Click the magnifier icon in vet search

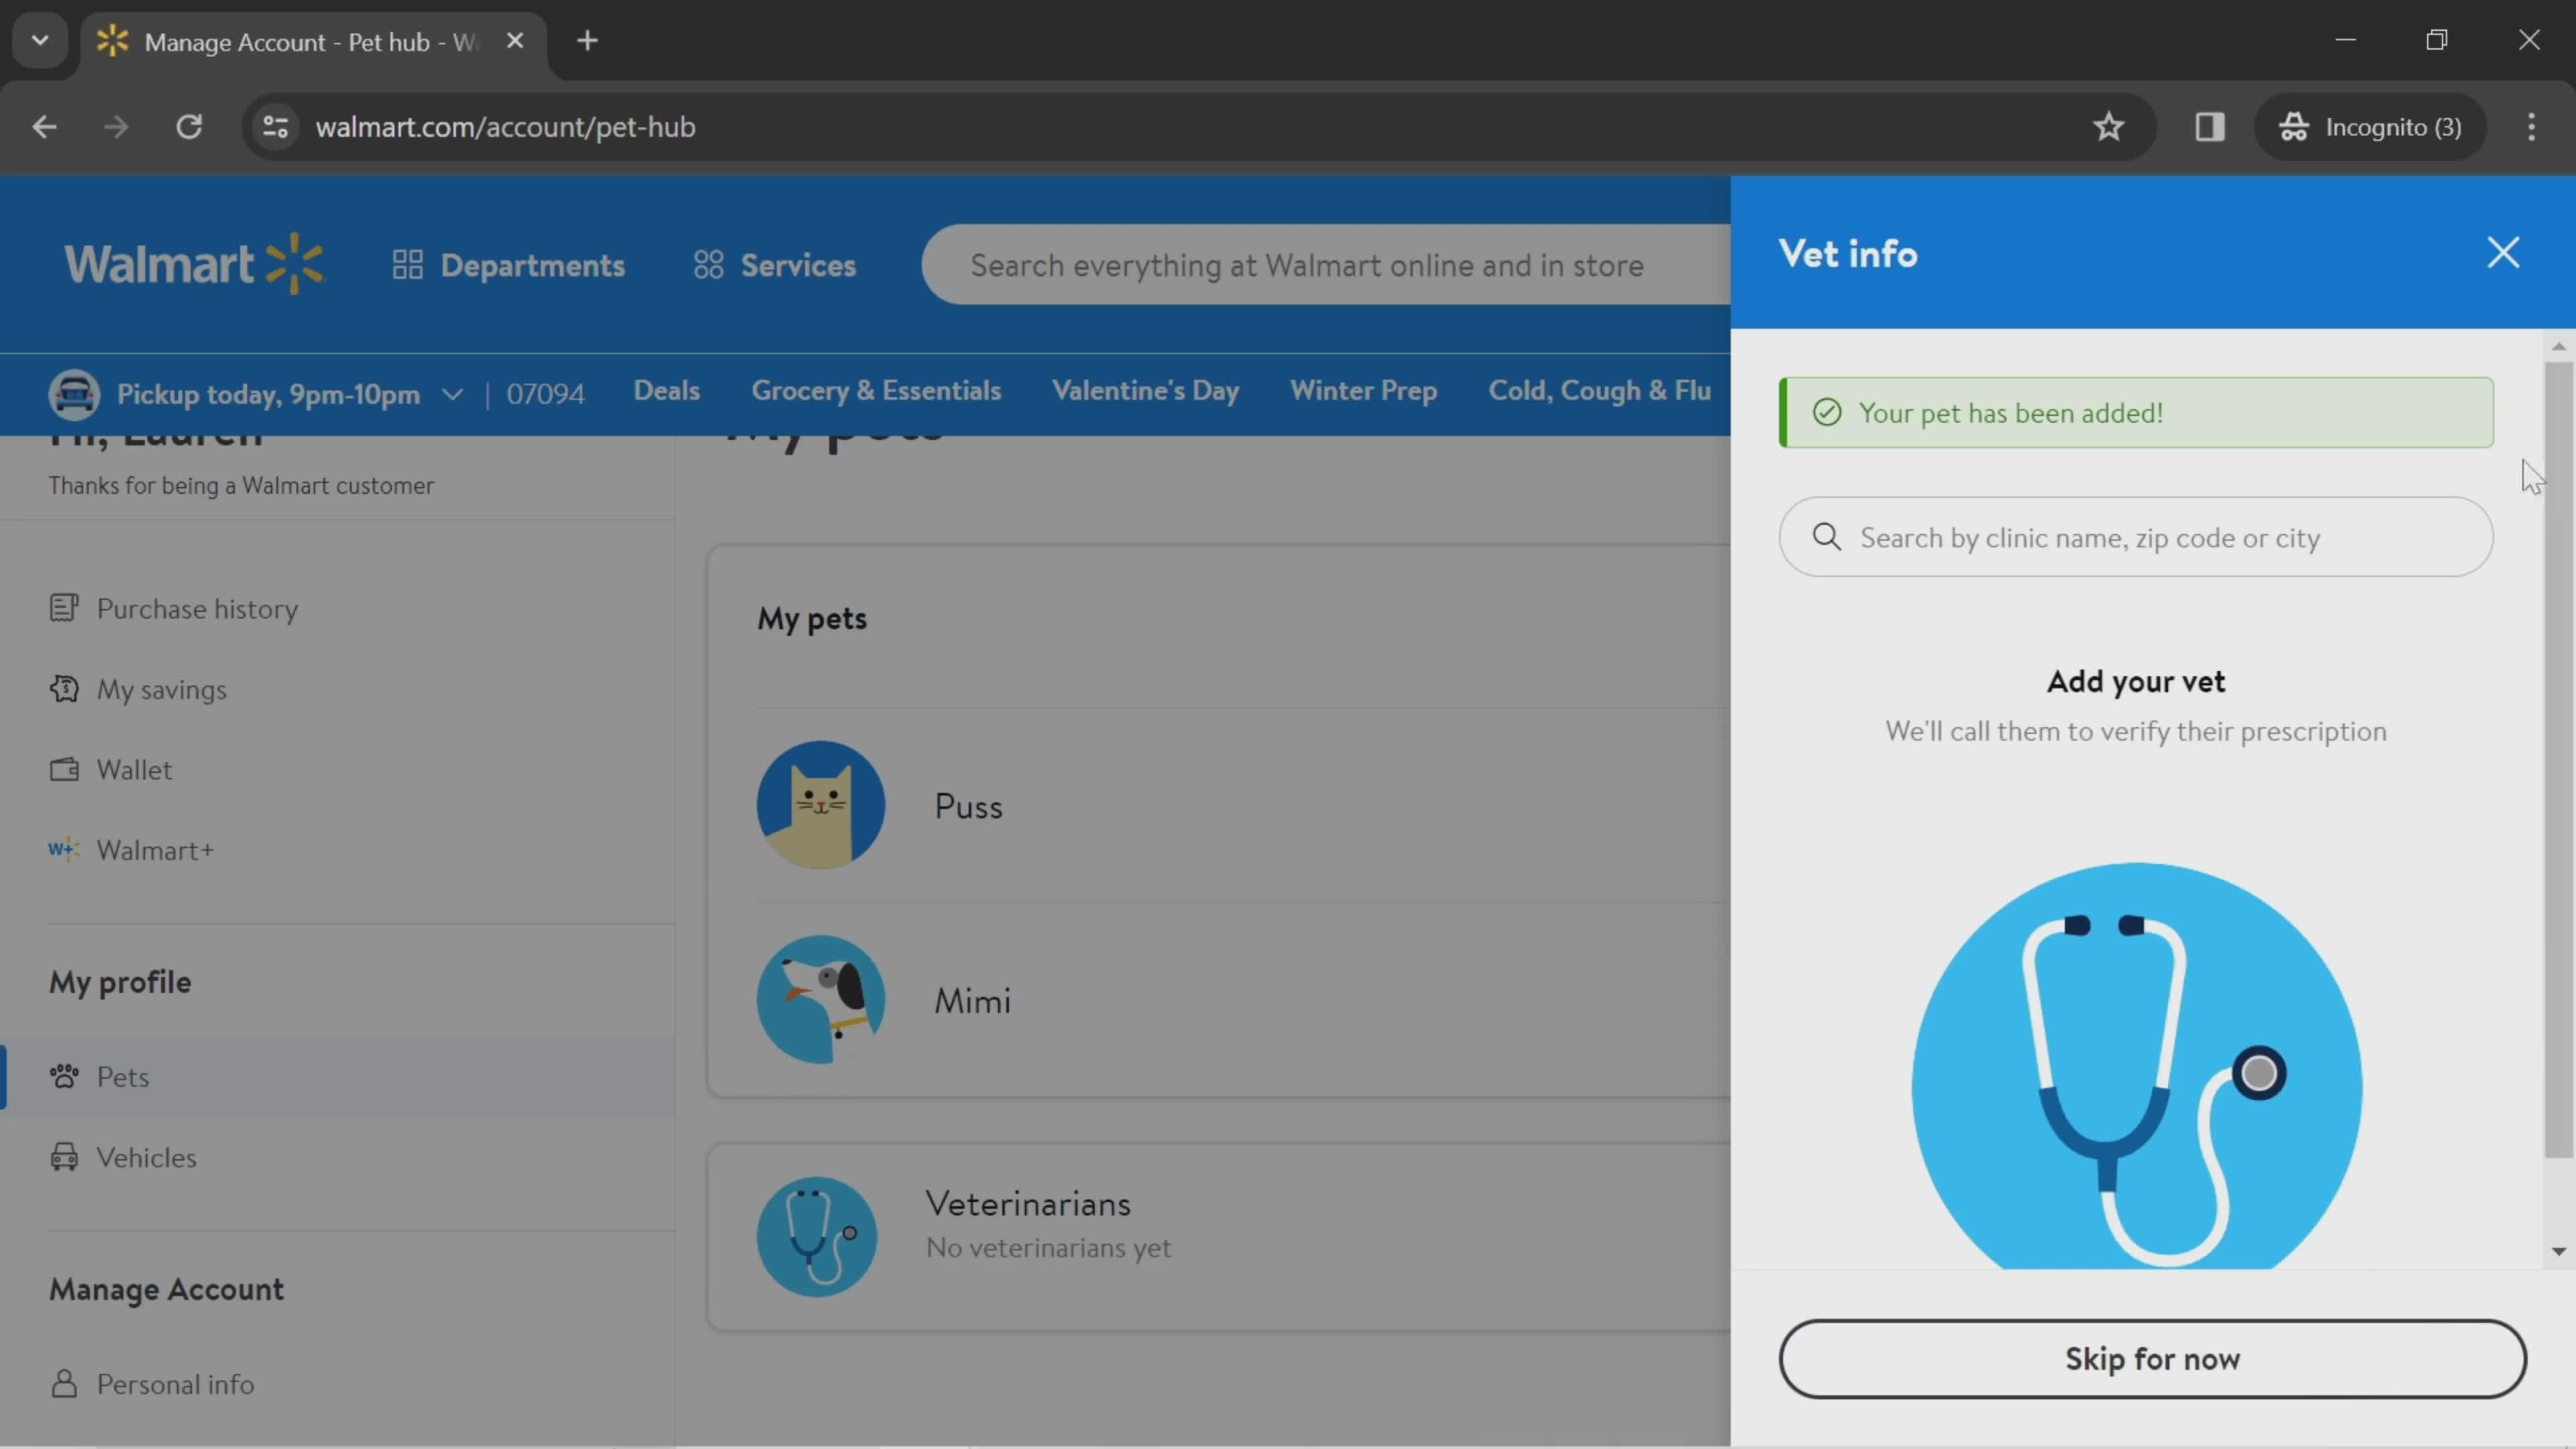(x=1827, y=537)
